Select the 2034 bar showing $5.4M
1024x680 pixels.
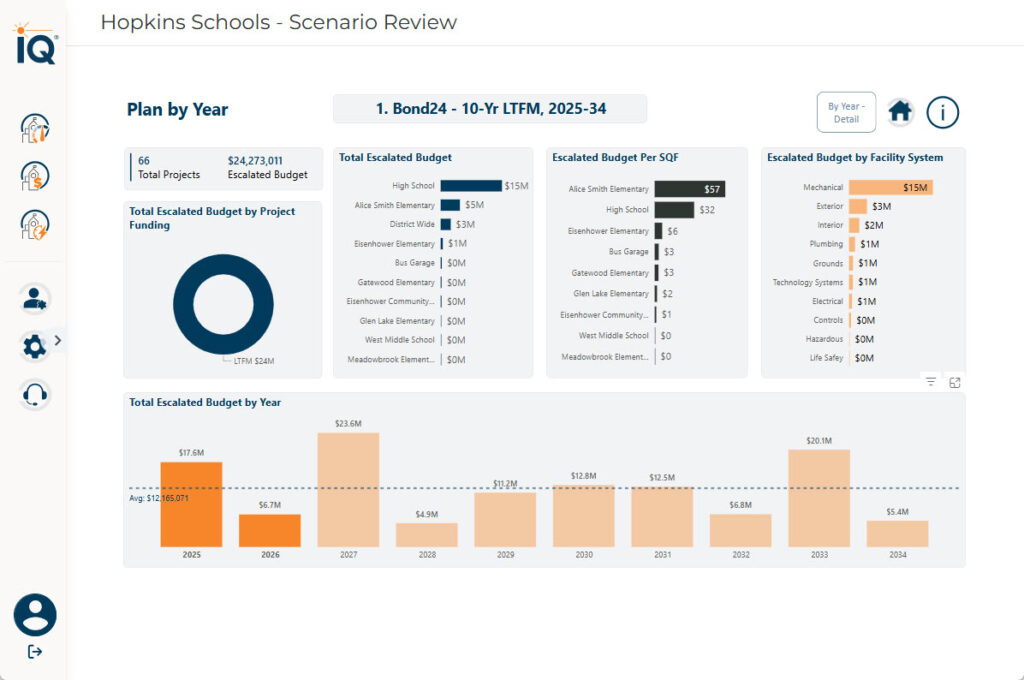tap(897, 534)
